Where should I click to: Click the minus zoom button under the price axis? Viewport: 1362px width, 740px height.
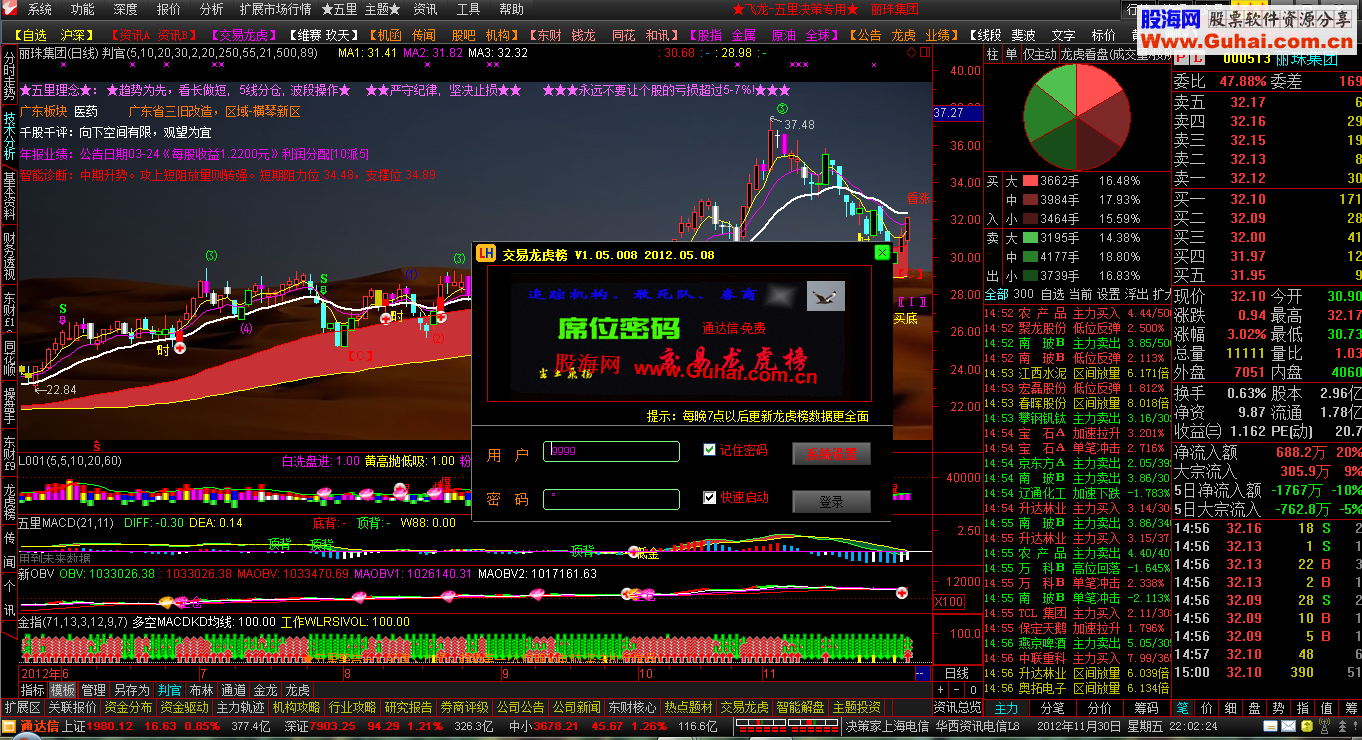957,690
